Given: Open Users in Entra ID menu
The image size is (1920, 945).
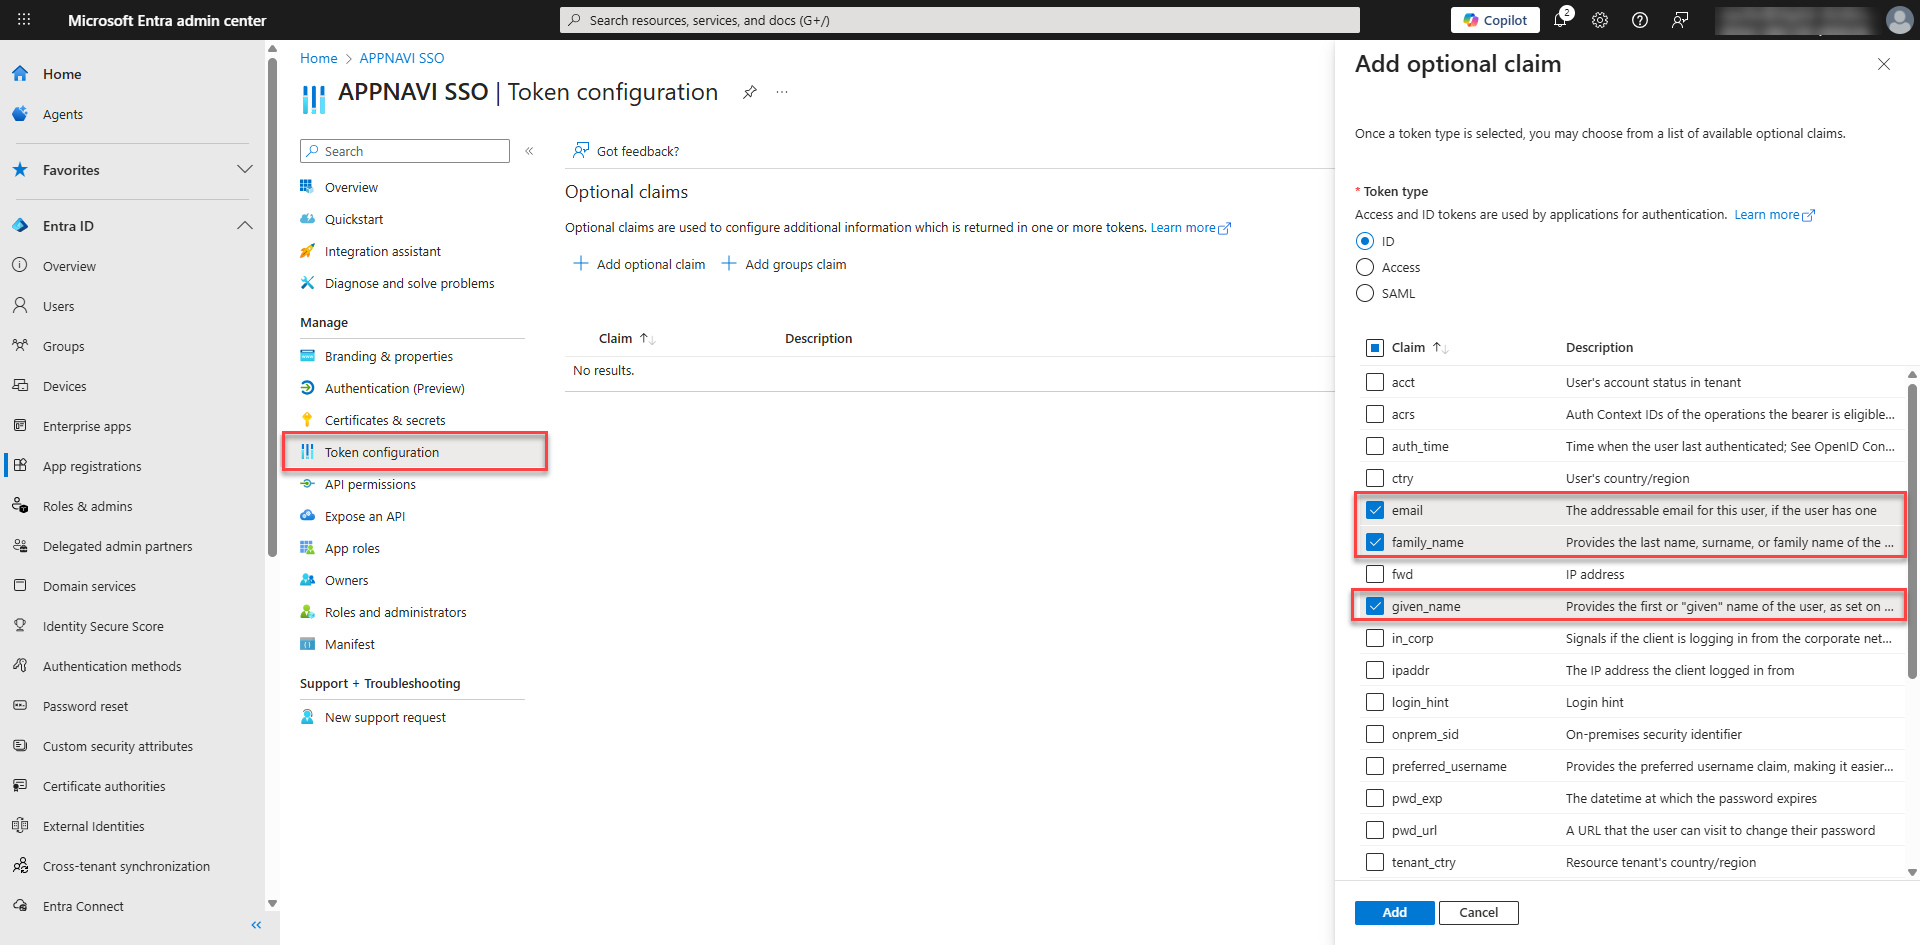Looking at the screenshot, I should pyautogui.click(x=58, y=306).
